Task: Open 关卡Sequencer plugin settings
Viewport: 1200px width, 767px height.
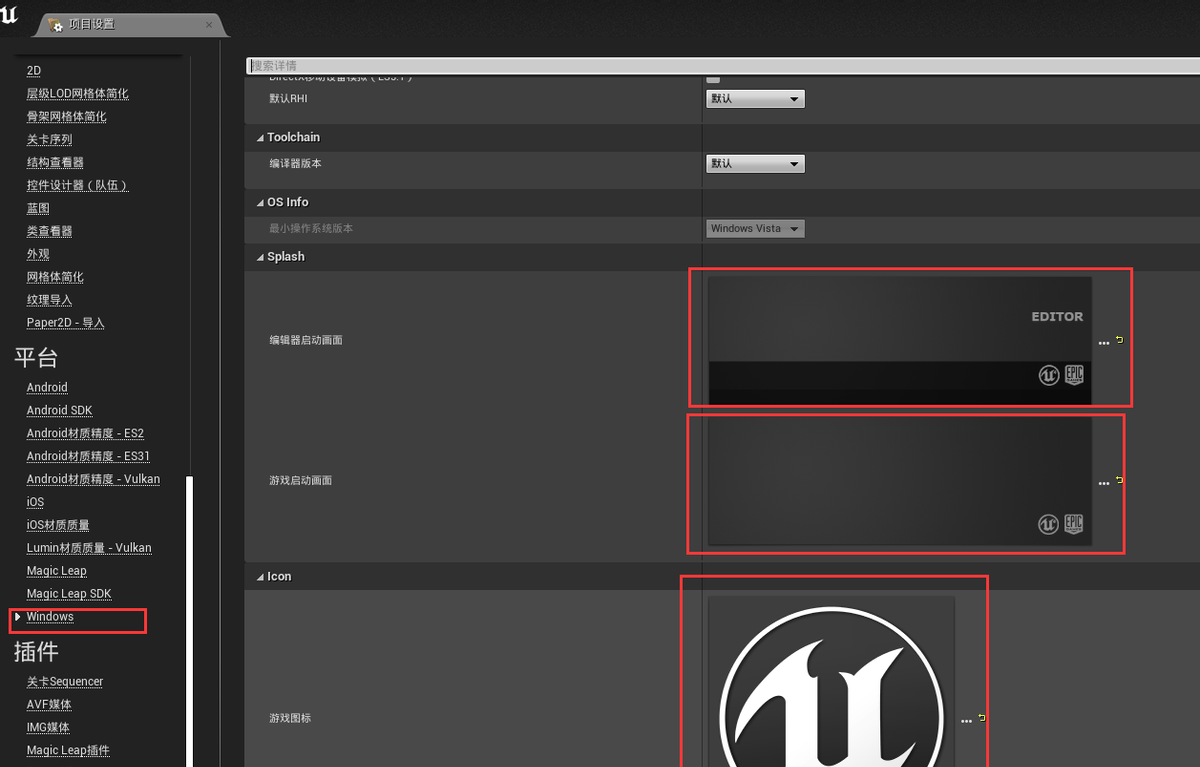Action: pos(65,682)
